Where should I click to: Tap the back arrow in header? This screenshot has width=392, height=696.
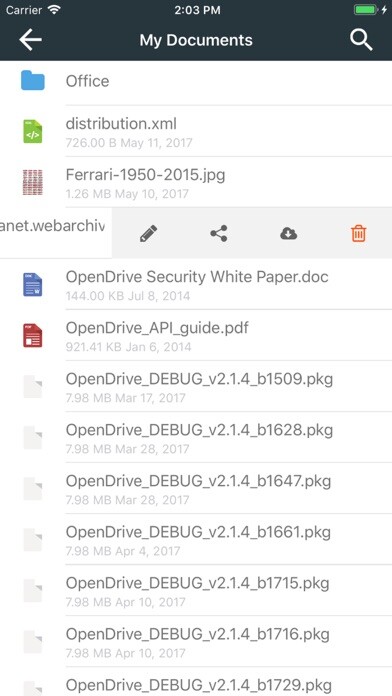(30, 40)
